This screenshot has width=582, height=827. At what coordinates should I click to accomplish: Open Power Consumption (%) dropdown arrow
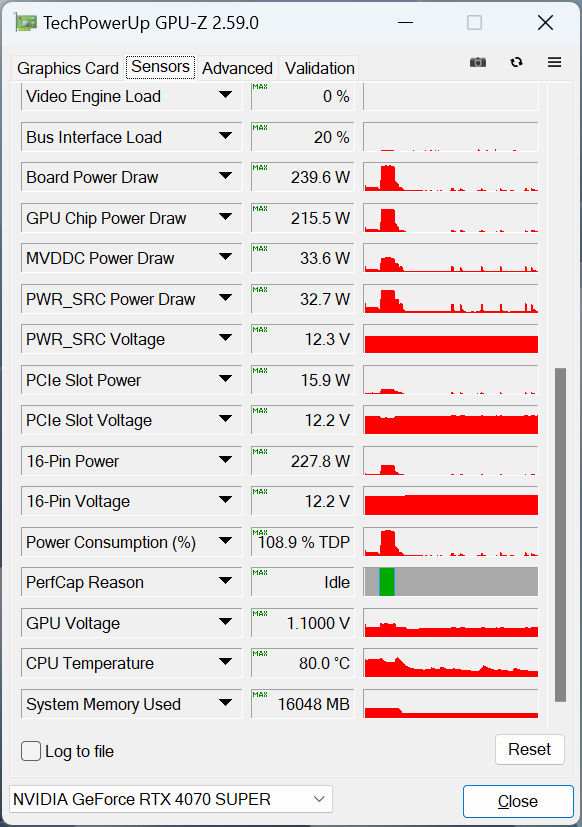click(x=225, y=541)
